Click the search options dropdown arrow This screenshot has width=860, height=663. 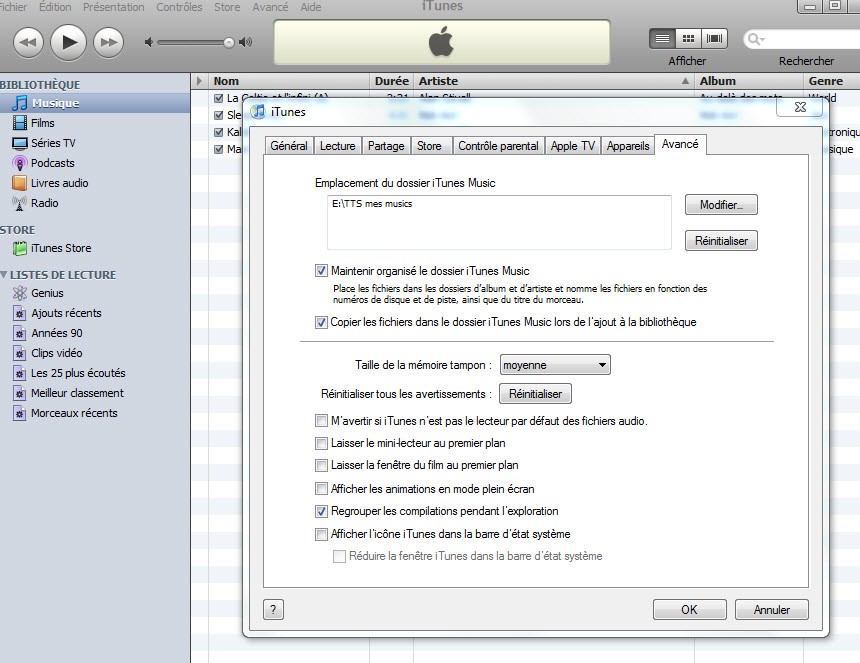point(762,39)
